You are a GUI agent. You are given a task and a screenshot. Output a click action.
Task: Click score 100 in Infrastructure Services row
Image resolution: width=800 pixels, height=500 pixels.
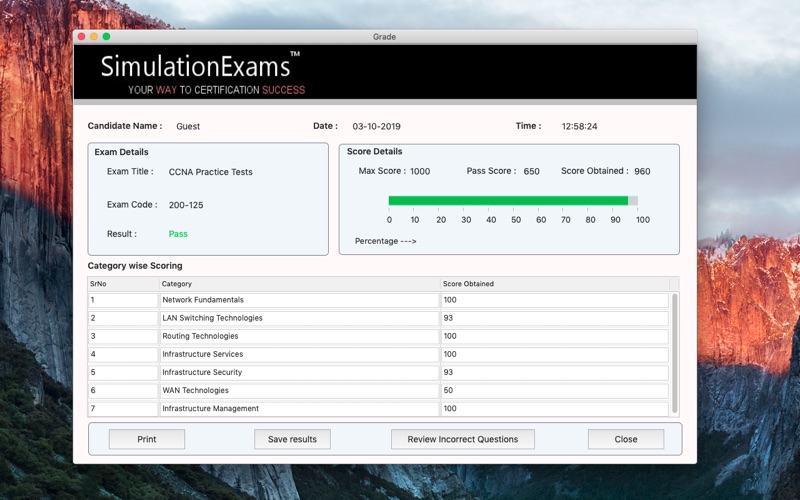tap(555, 354)
